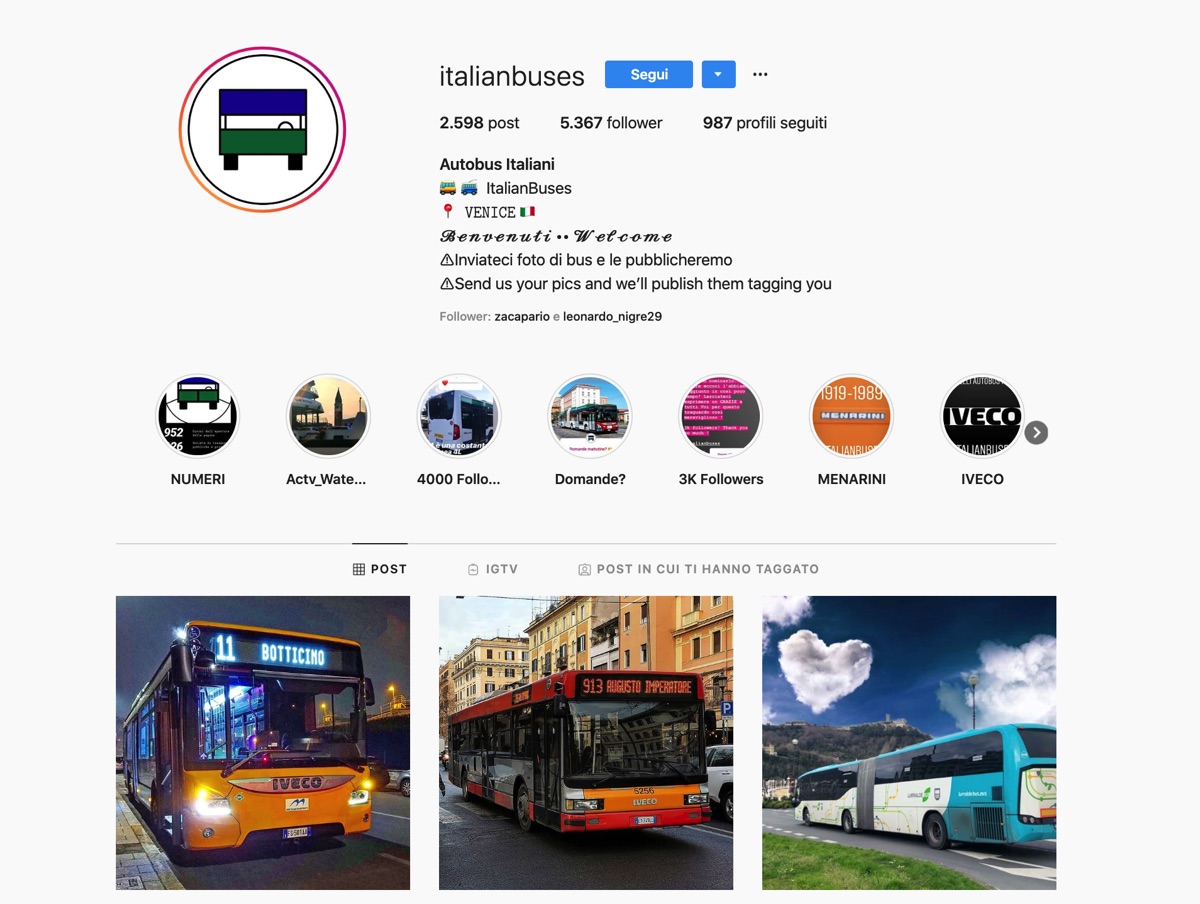View the 5.367 follower list
Image resolution: width=1200 pixels, height=904 pixels.
(x=611, y=123)
